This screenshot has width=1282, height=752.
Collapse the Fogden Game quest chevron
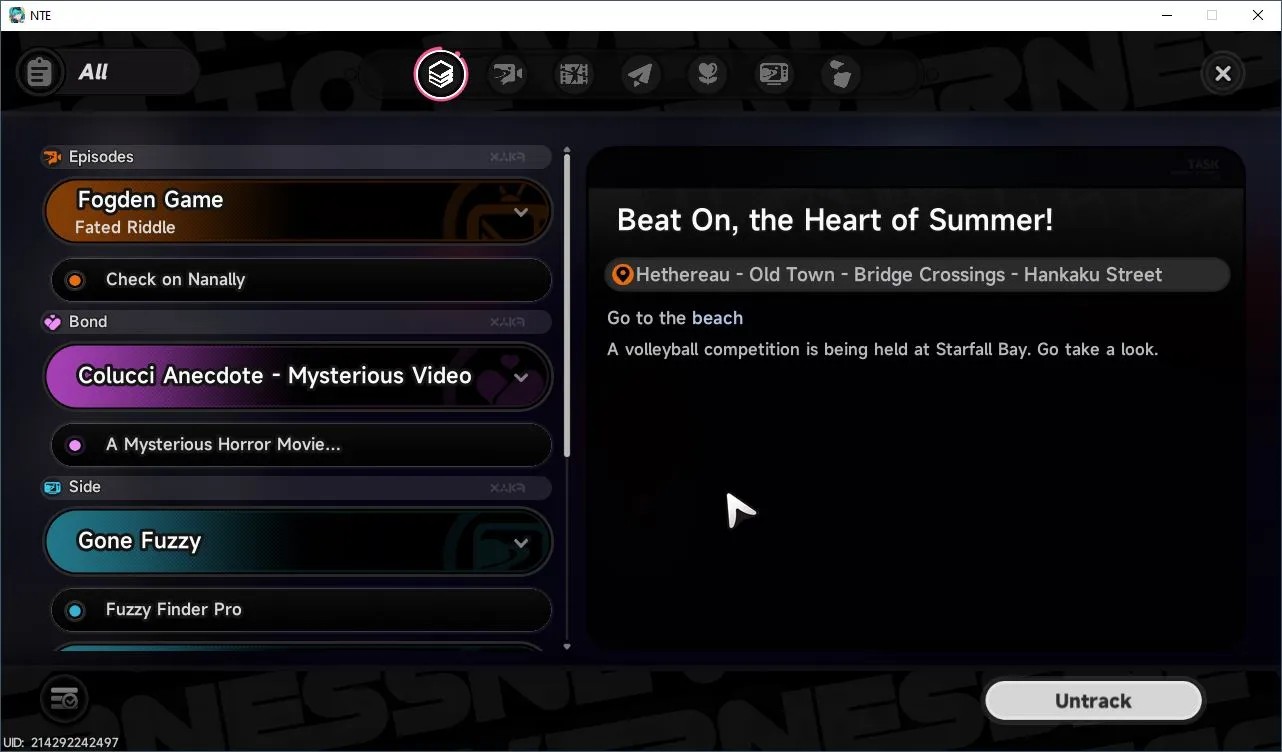coord(521,212)
